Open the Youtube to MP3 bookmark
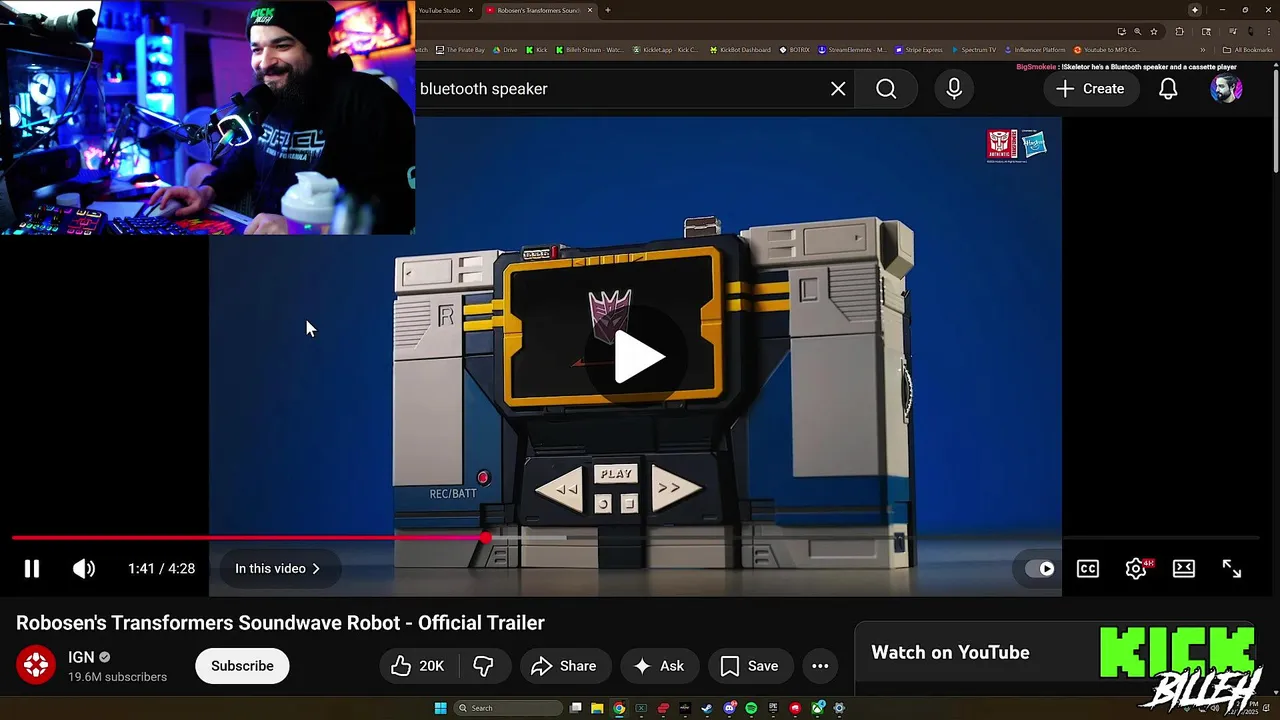Screen dimensions: 1280x720 click(x=1106, y=50)
